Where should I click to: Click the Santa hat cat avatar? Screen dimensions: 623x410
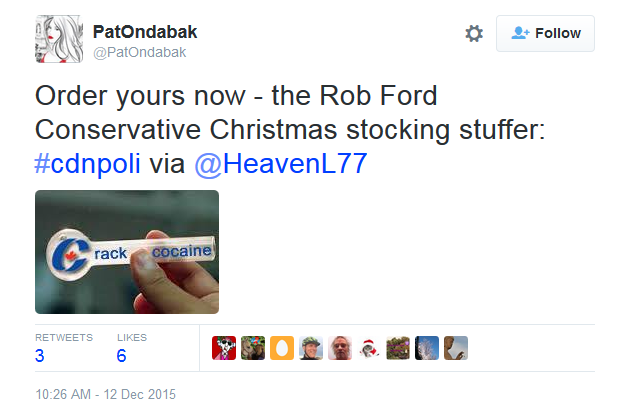click(369, 347)
